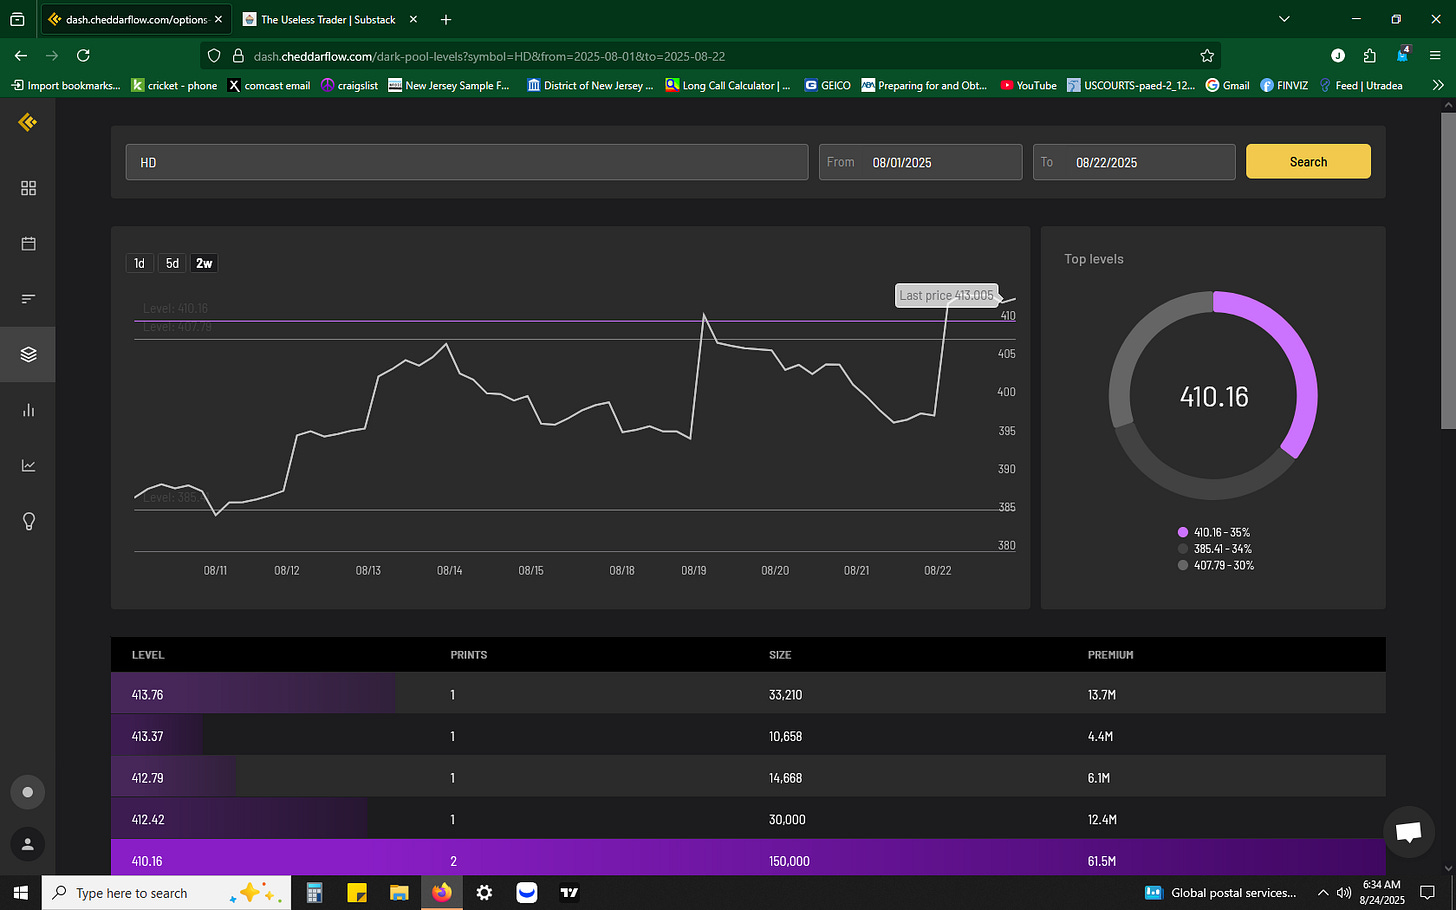Viewport: 1456px width, 910px height.
Task: Toggle the 5d chart range
Action: click(x=172, y=263)
